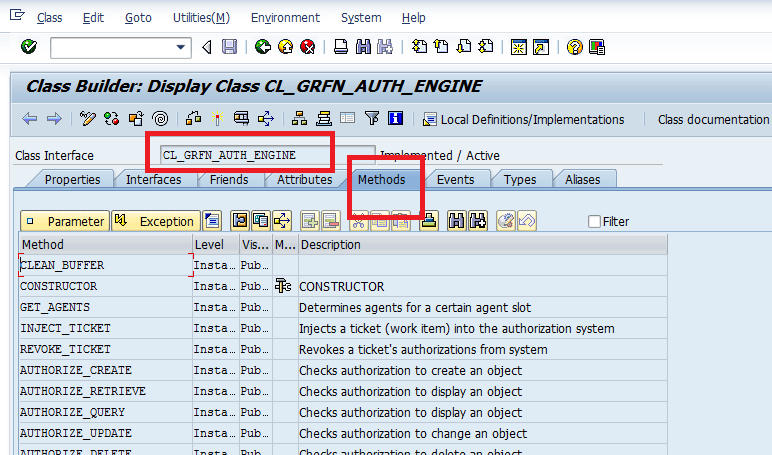This screenshot has height=455, width=772.
Task: Select the Methods tab
Action: point(382,179)
